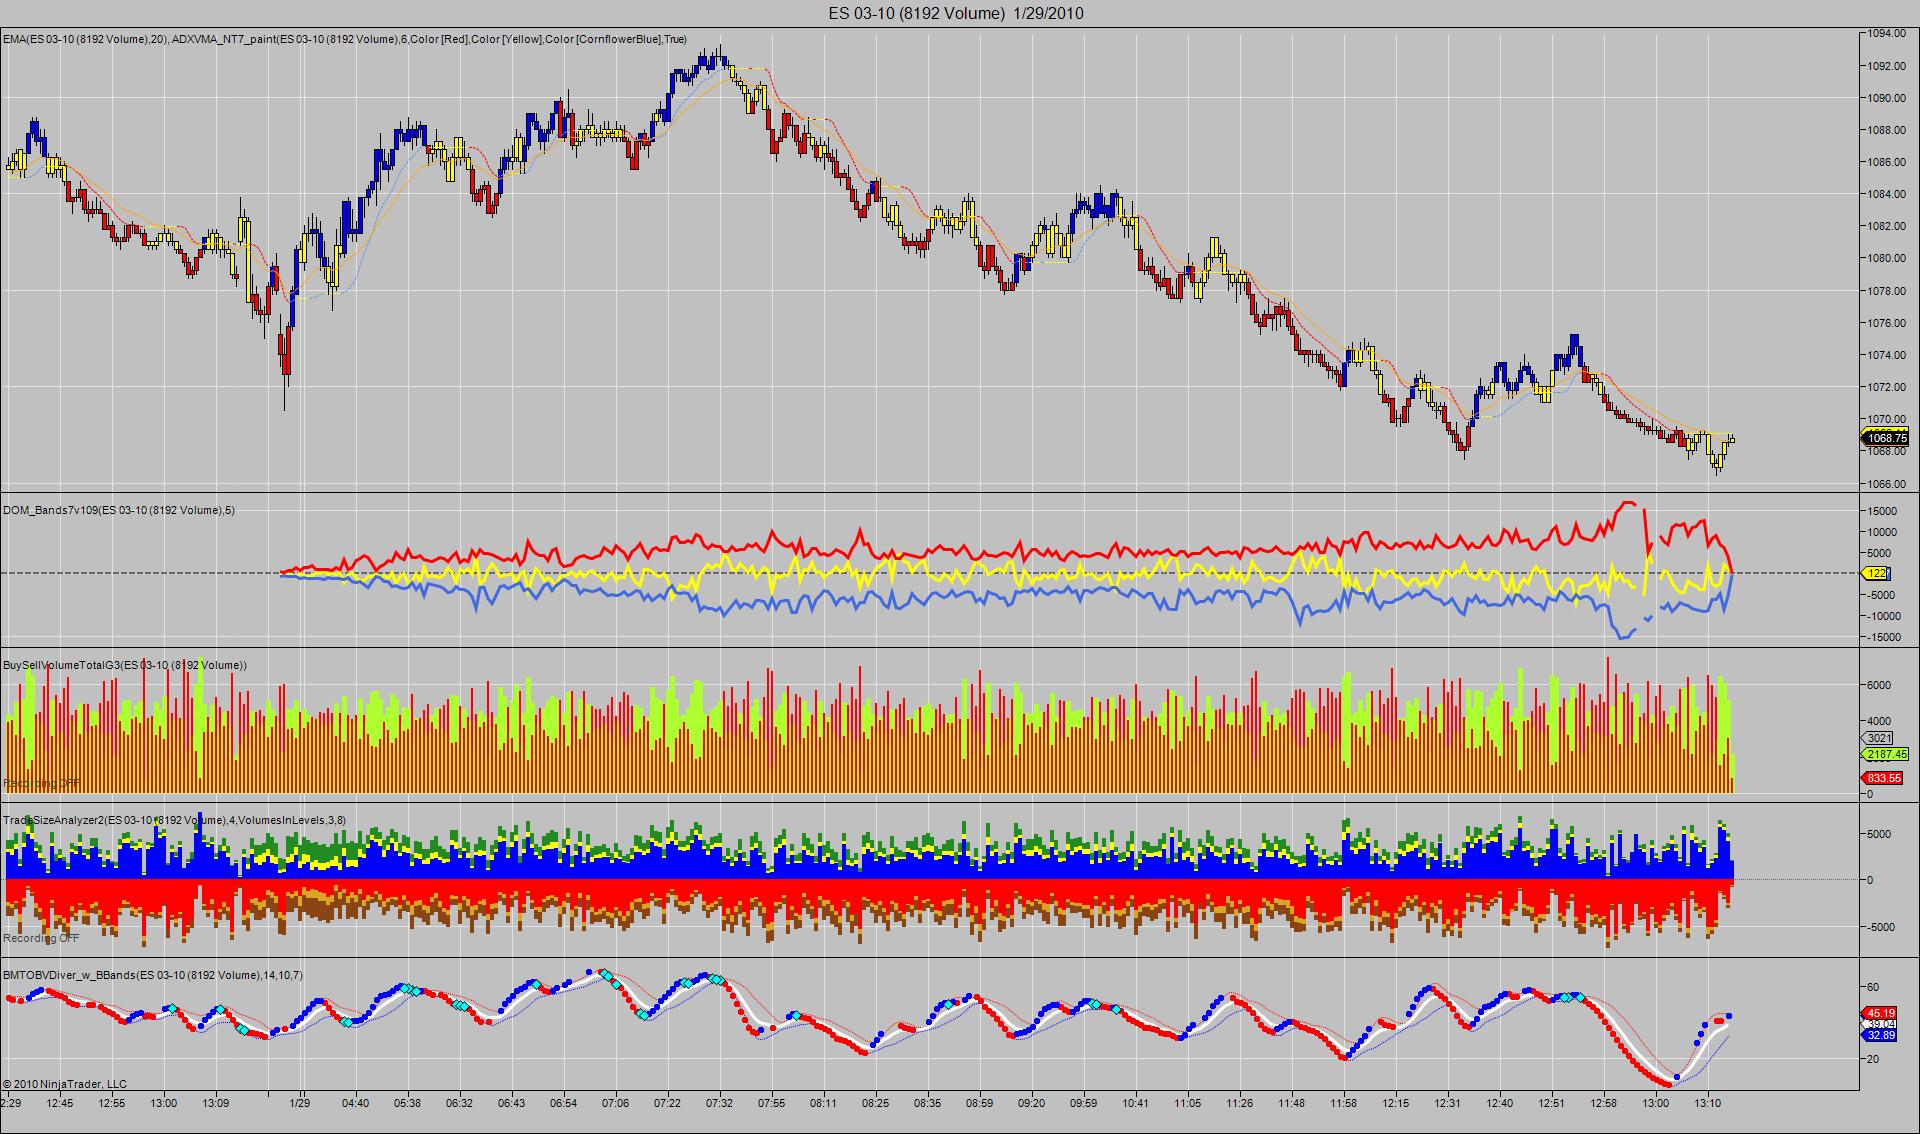The width and height of the screenshot is (1920, 1134).
Task: Click the 1086.00 price axis label
Action: (x=1886, y=162)
